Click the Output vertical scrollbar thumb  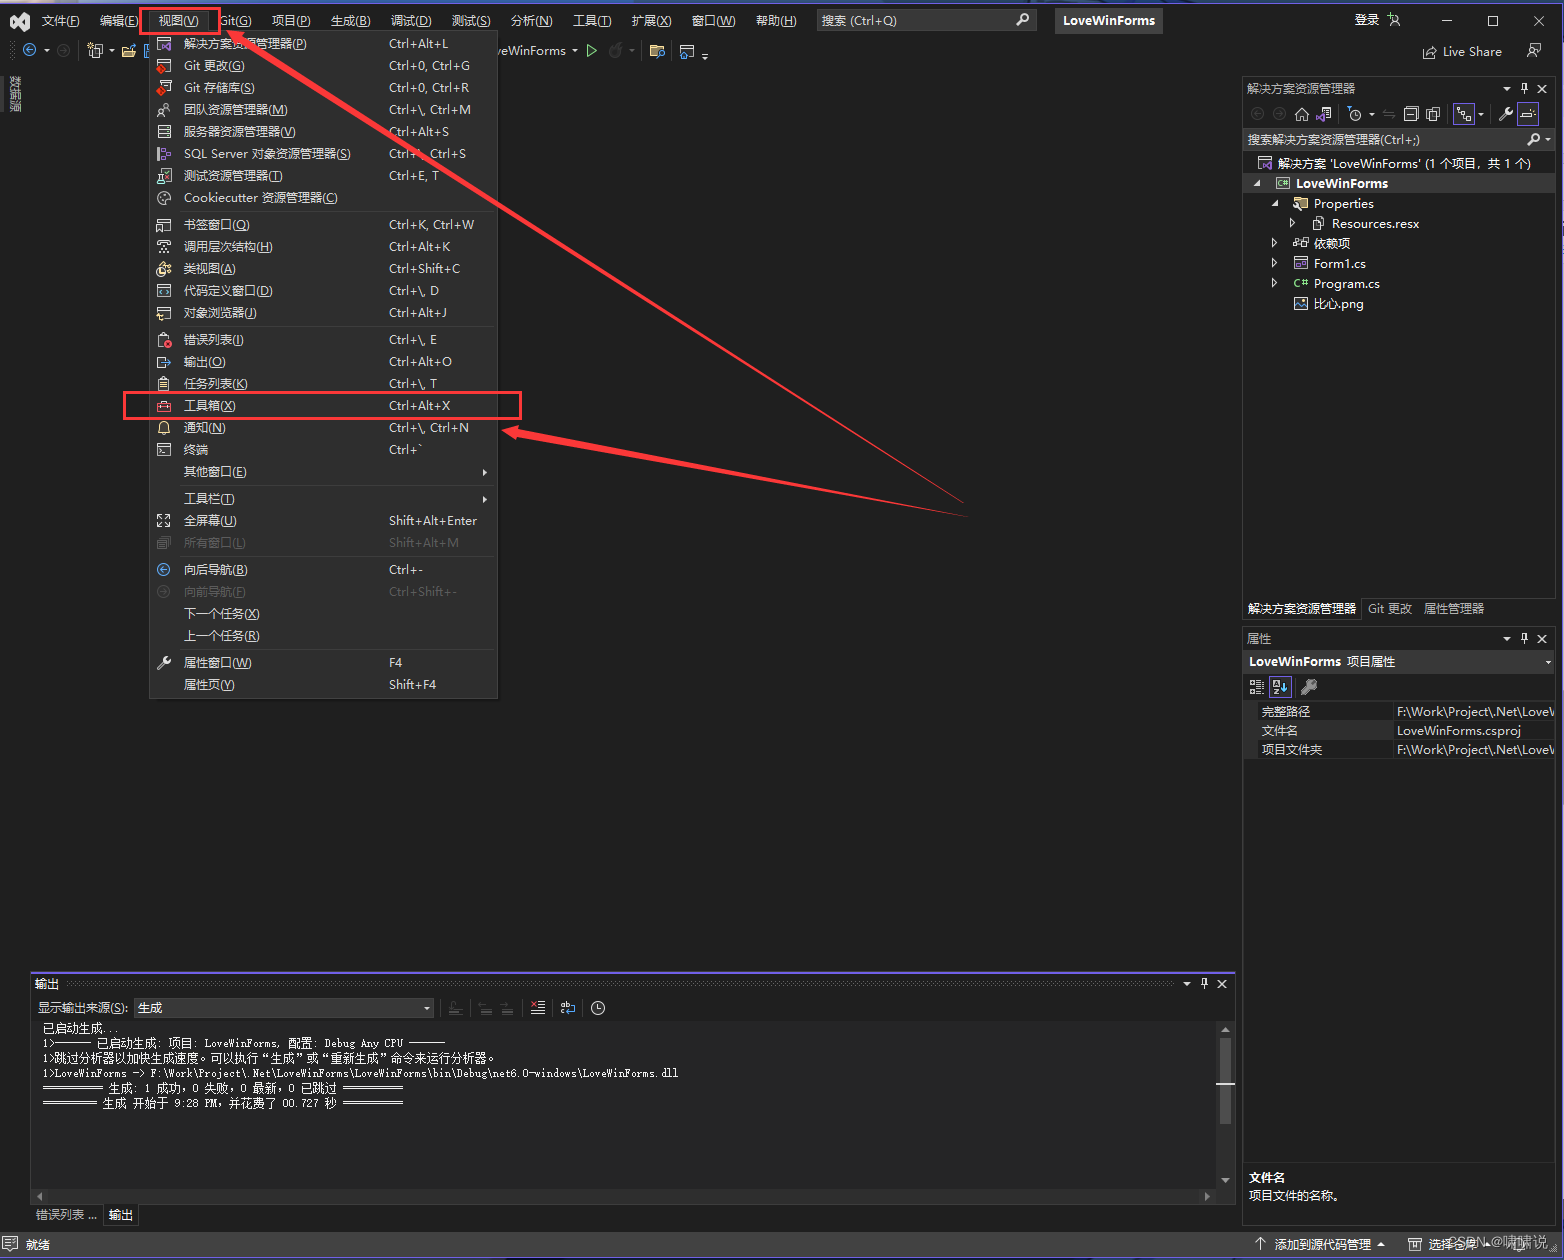(1225, 1080)
